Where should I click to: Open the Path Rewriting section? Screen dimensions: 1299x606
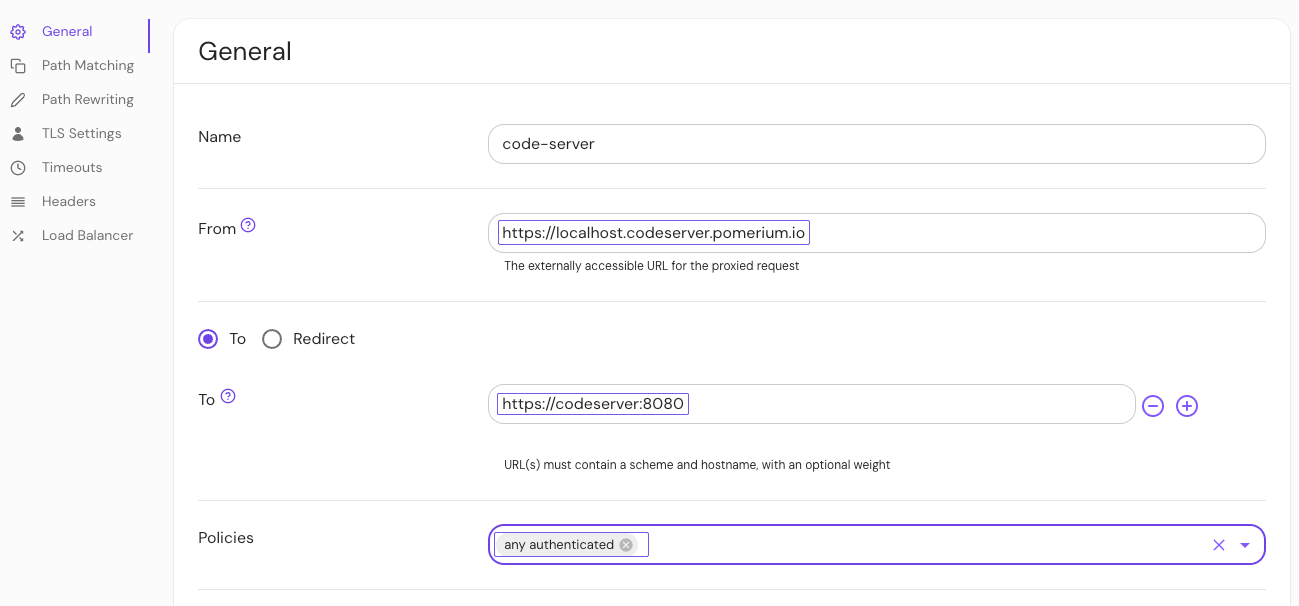coord(75,100)
